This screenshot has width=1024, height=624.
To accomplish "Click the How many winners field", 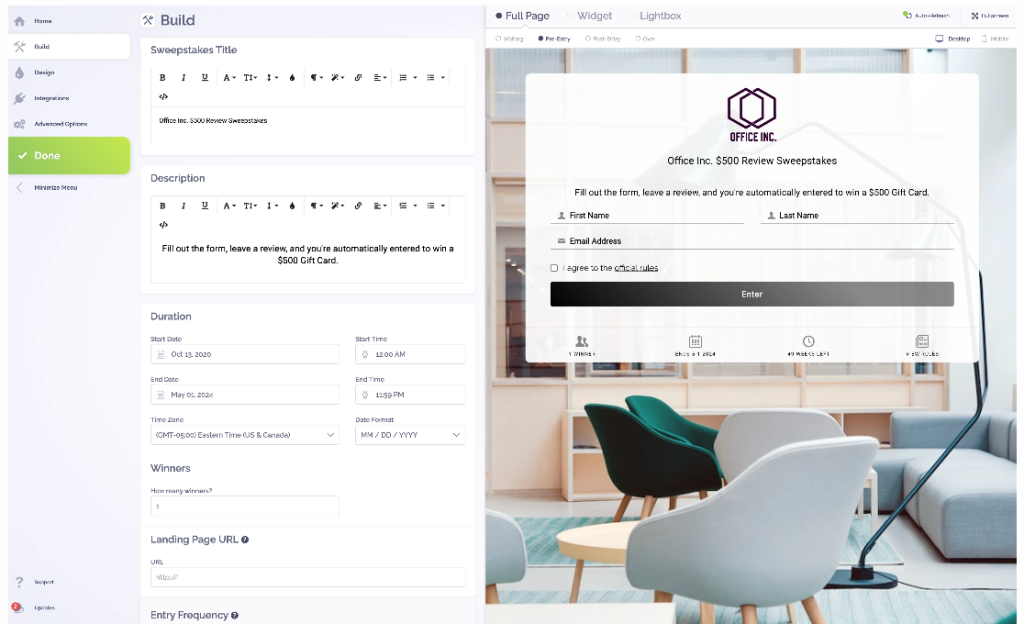I will click(x=245, y=506).
